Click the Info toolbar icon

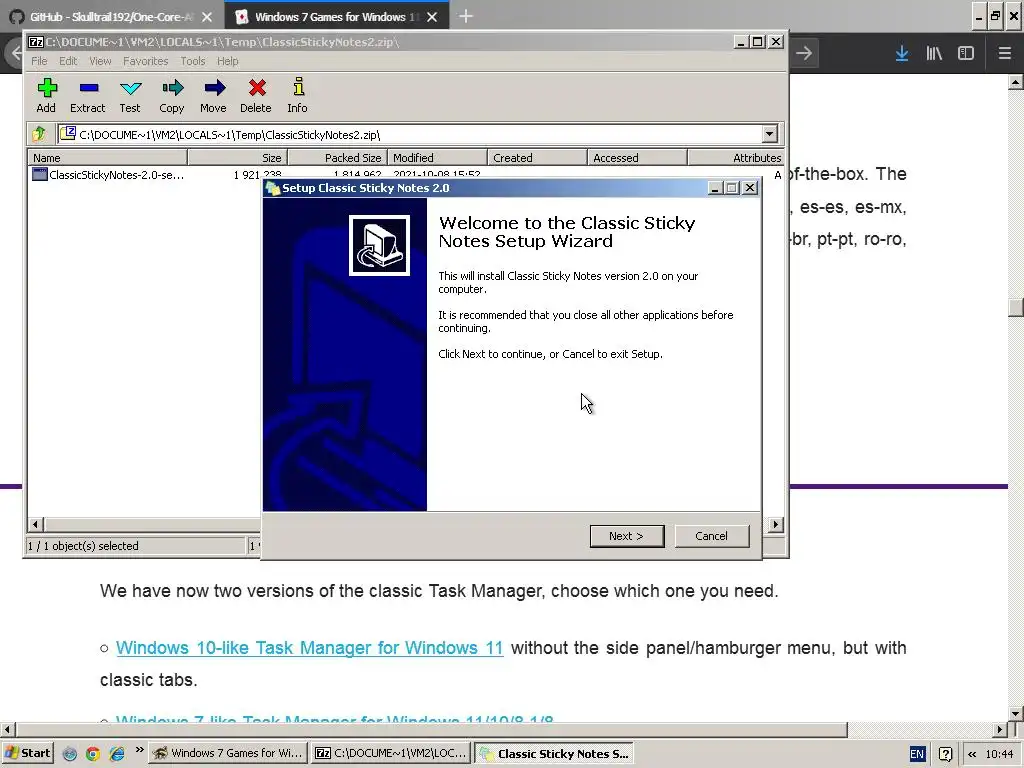[x=297, y=95]
